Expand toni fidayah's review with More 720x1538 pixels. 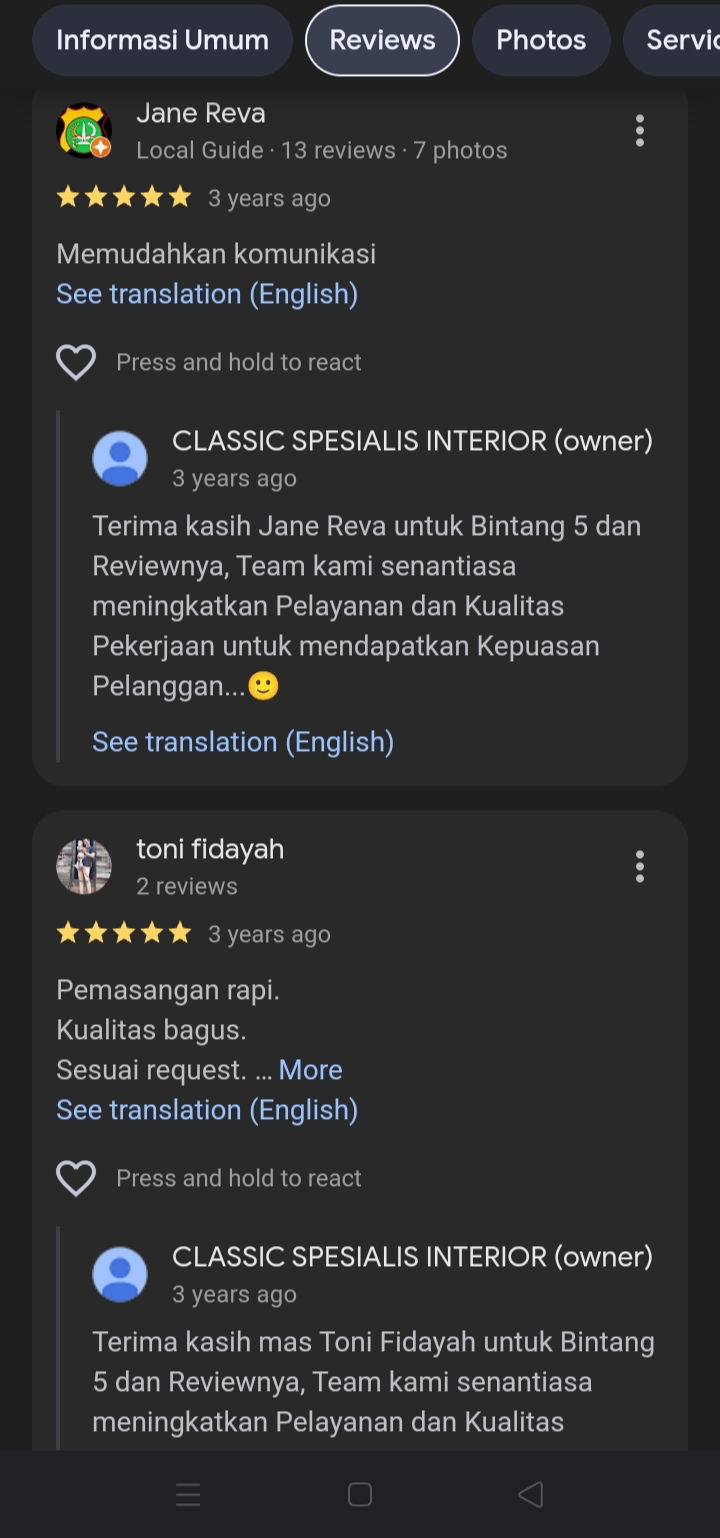(x=310, y=1070)
